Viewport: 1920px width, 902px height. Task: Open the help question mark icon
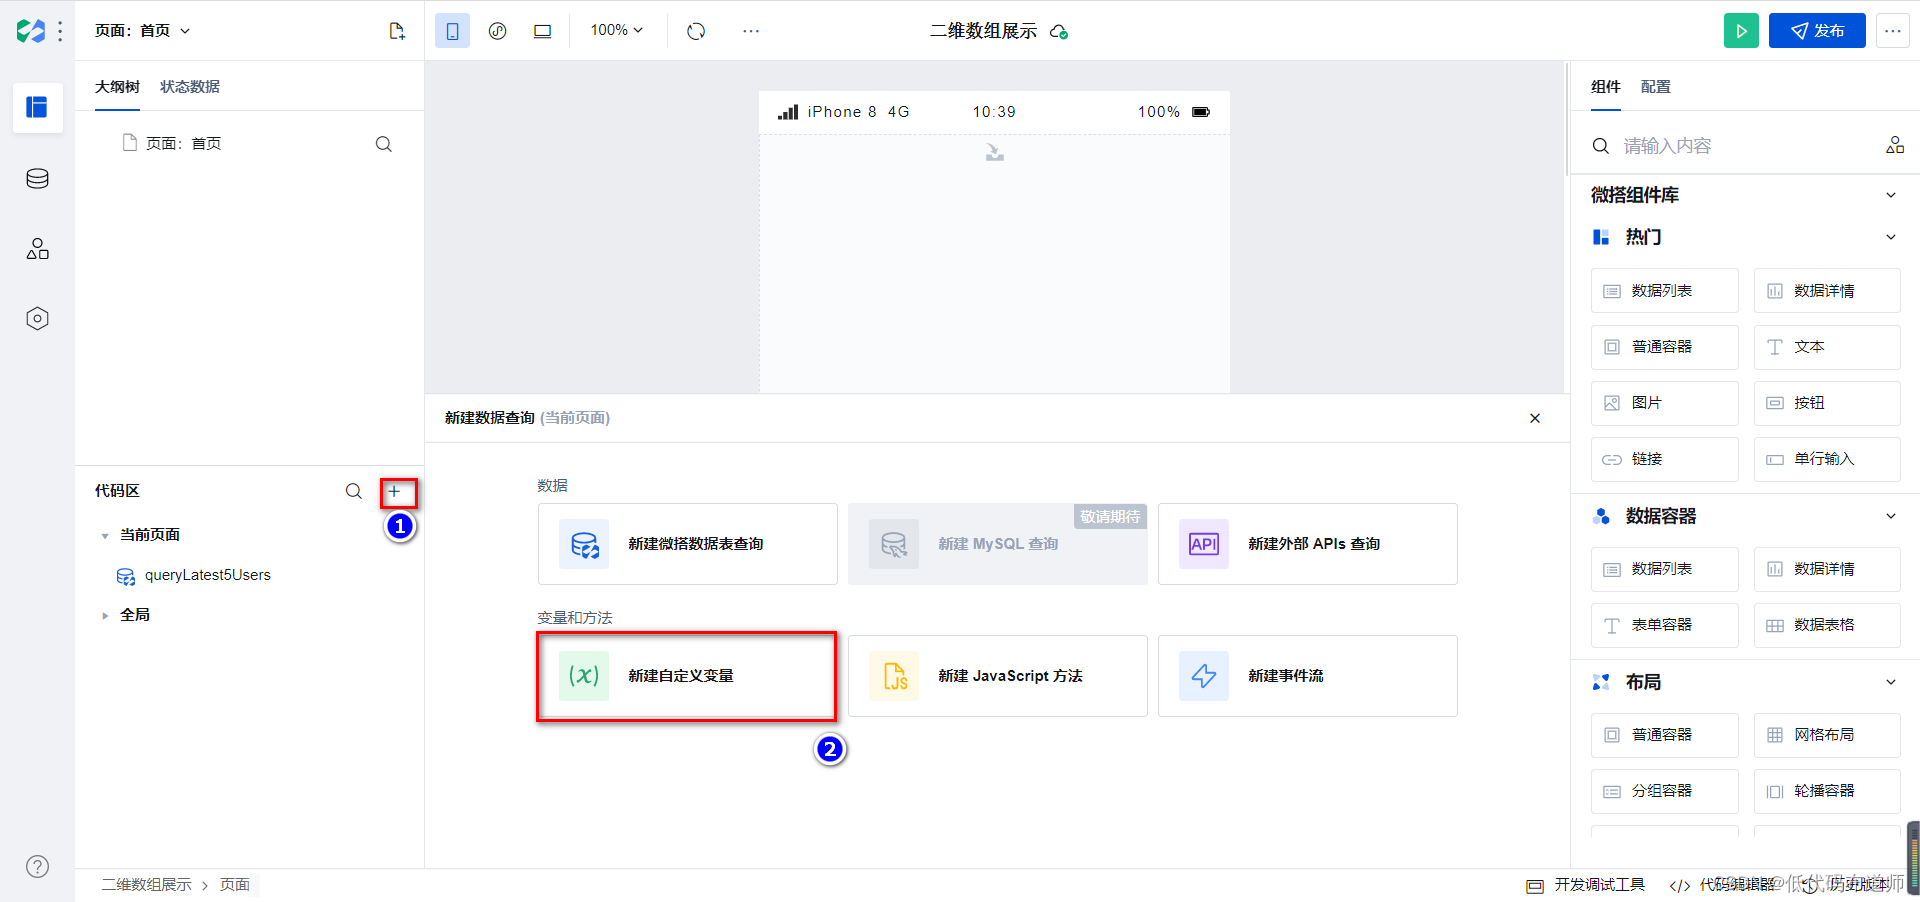[x=37, y=867]
